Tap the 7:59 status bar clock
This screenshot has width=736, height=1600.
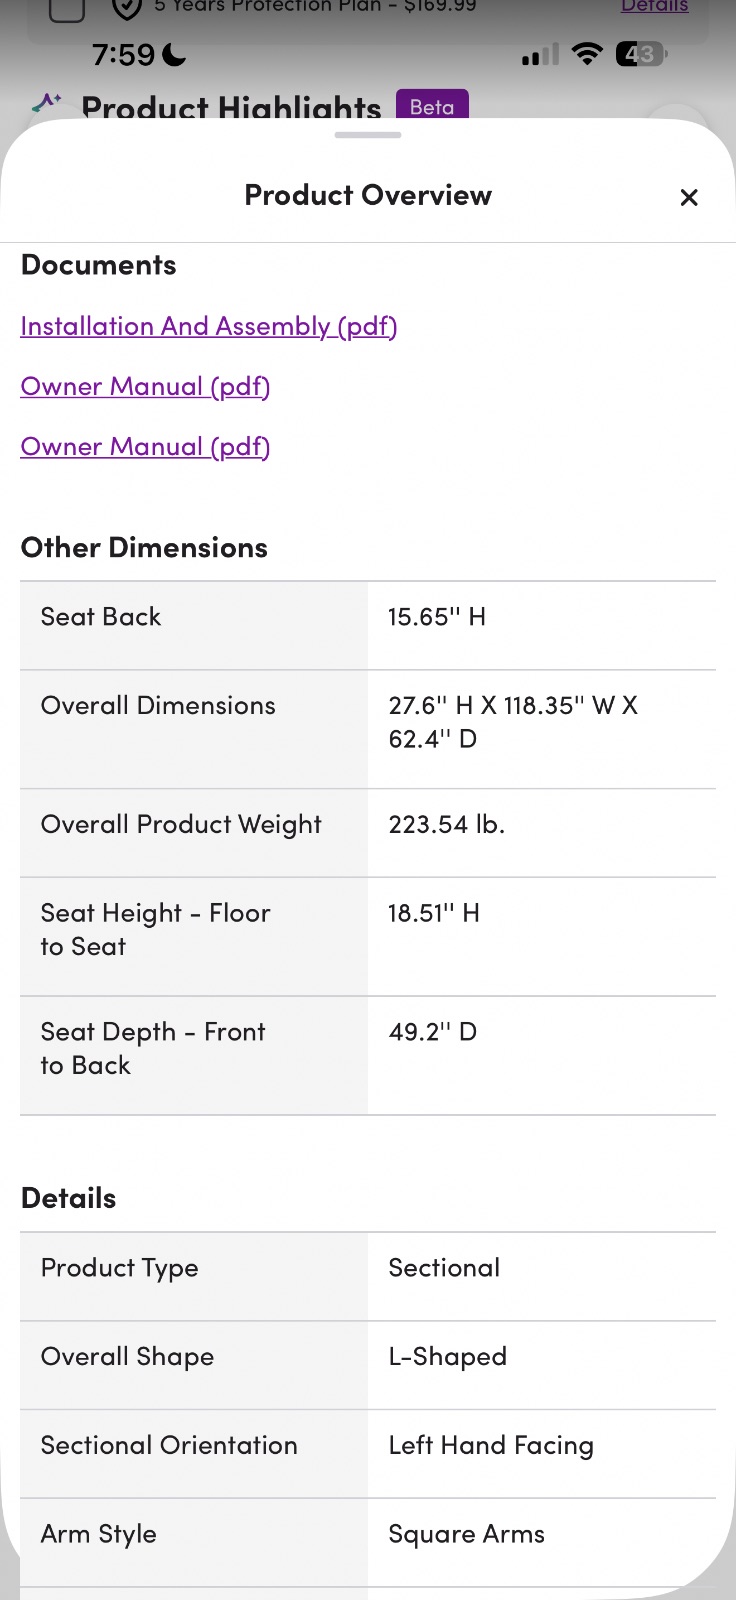tap(123, 54)
